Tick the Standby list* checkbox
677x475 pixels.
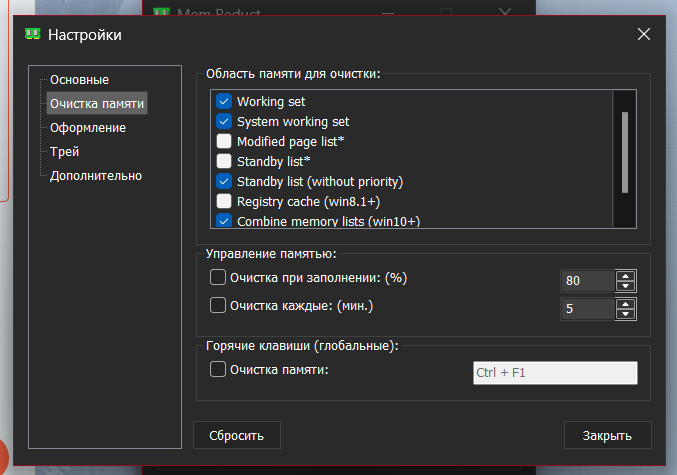point(224,161)
